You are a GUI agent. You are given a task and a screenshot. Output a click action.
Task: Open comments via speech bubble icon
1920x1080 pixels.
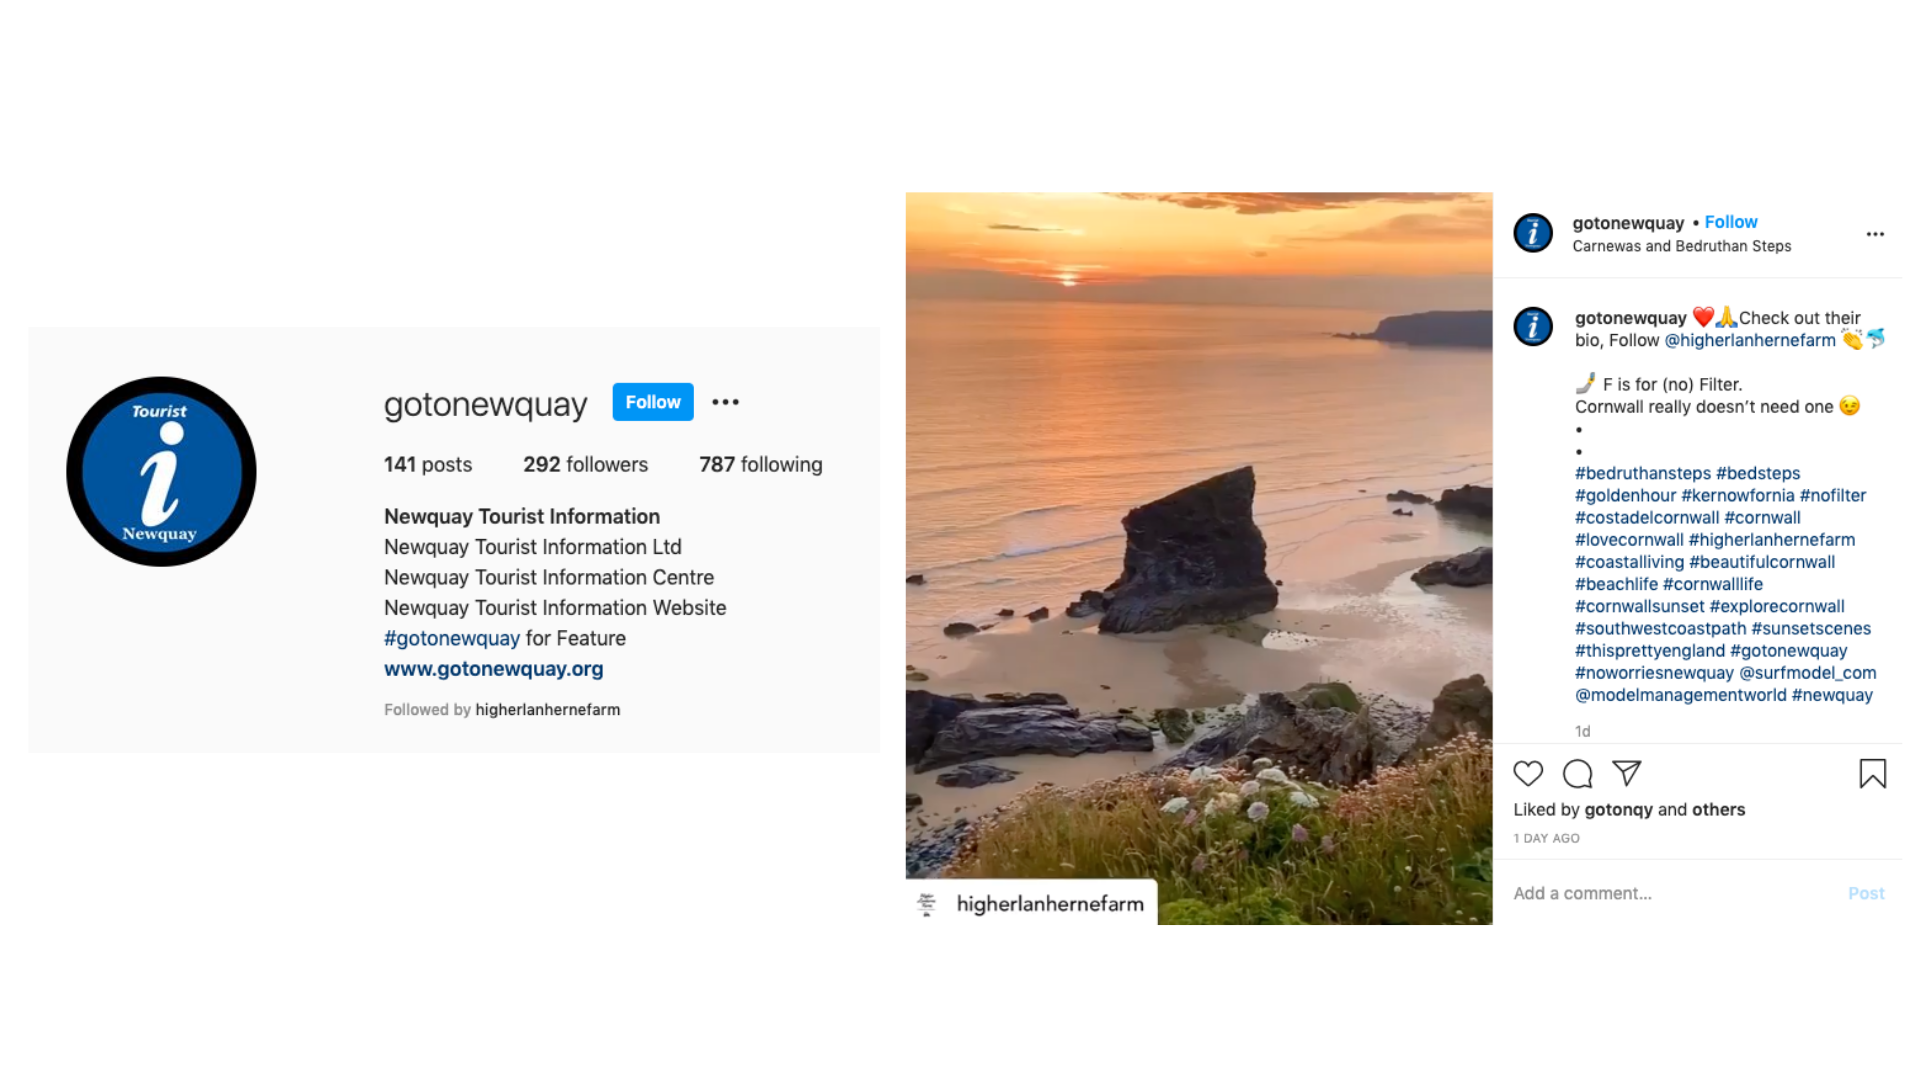coord(1577,773)
